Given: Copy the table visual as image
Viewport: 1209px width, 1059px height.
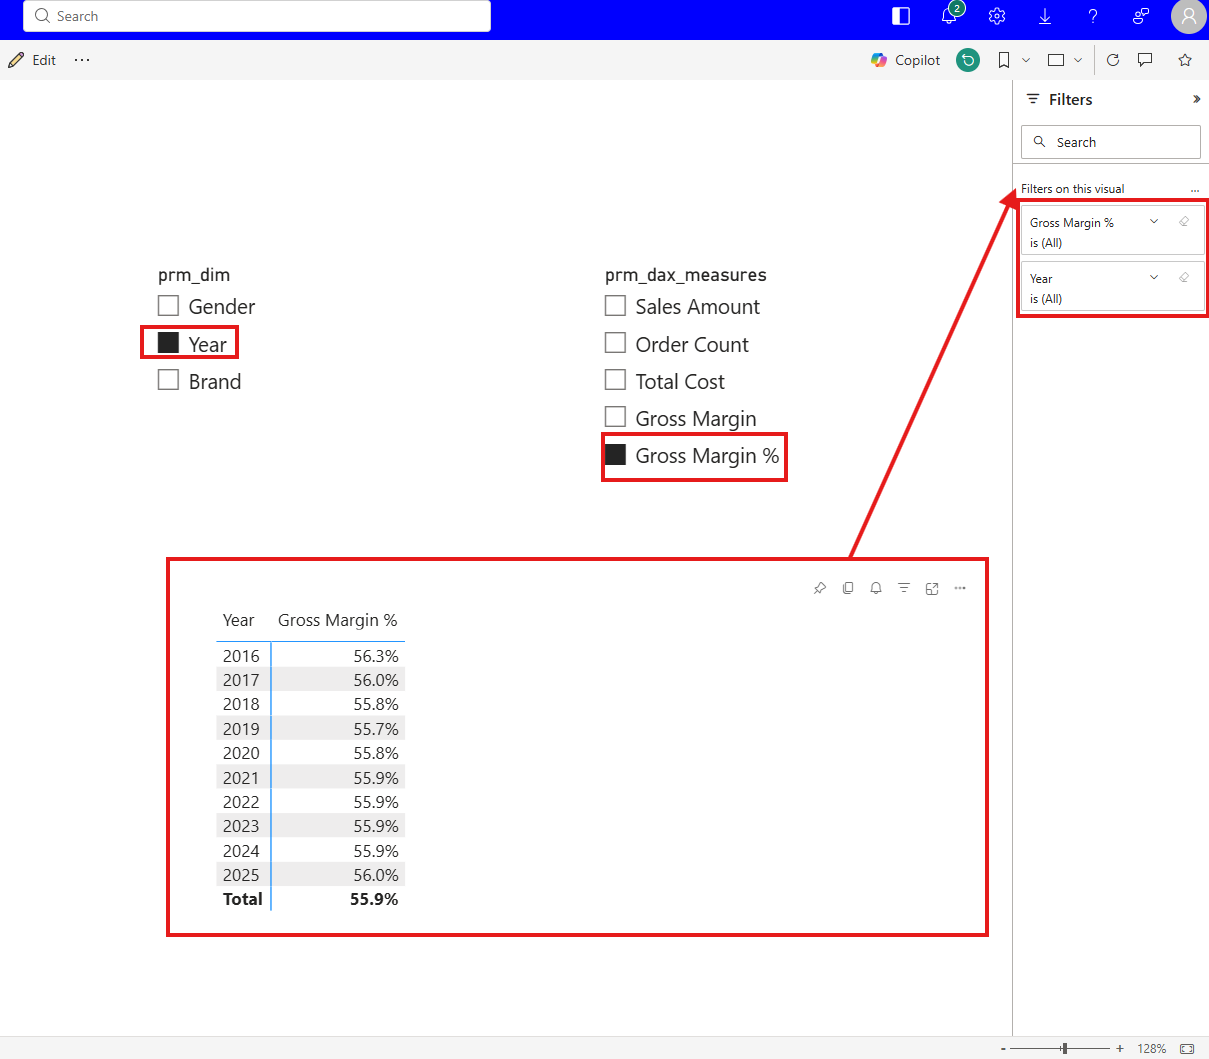Looking at the screenshot, I should [848, 588].
